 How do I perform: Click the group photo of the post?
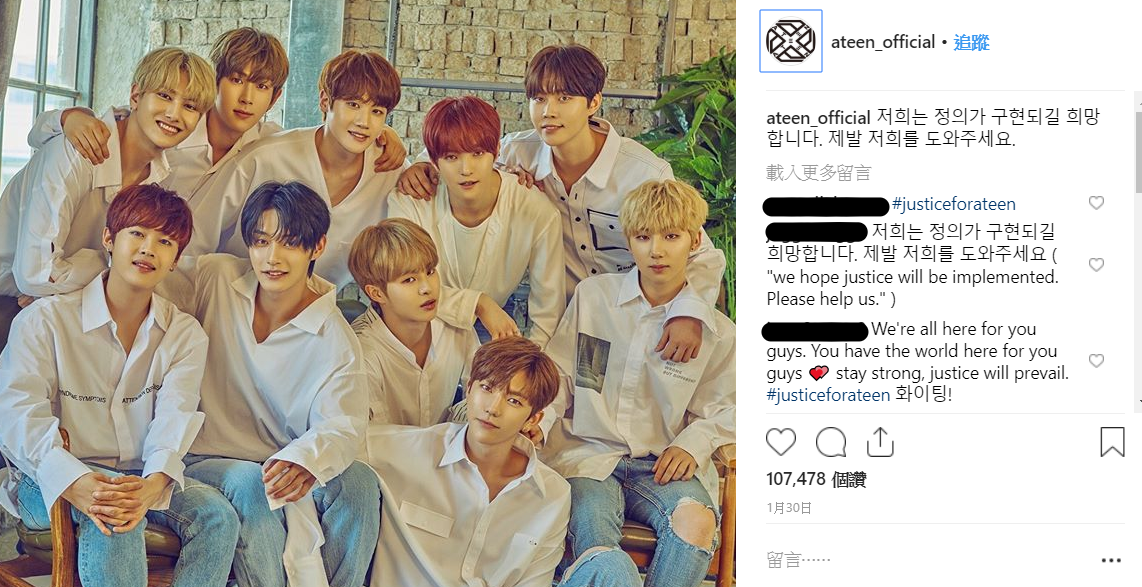368,294
